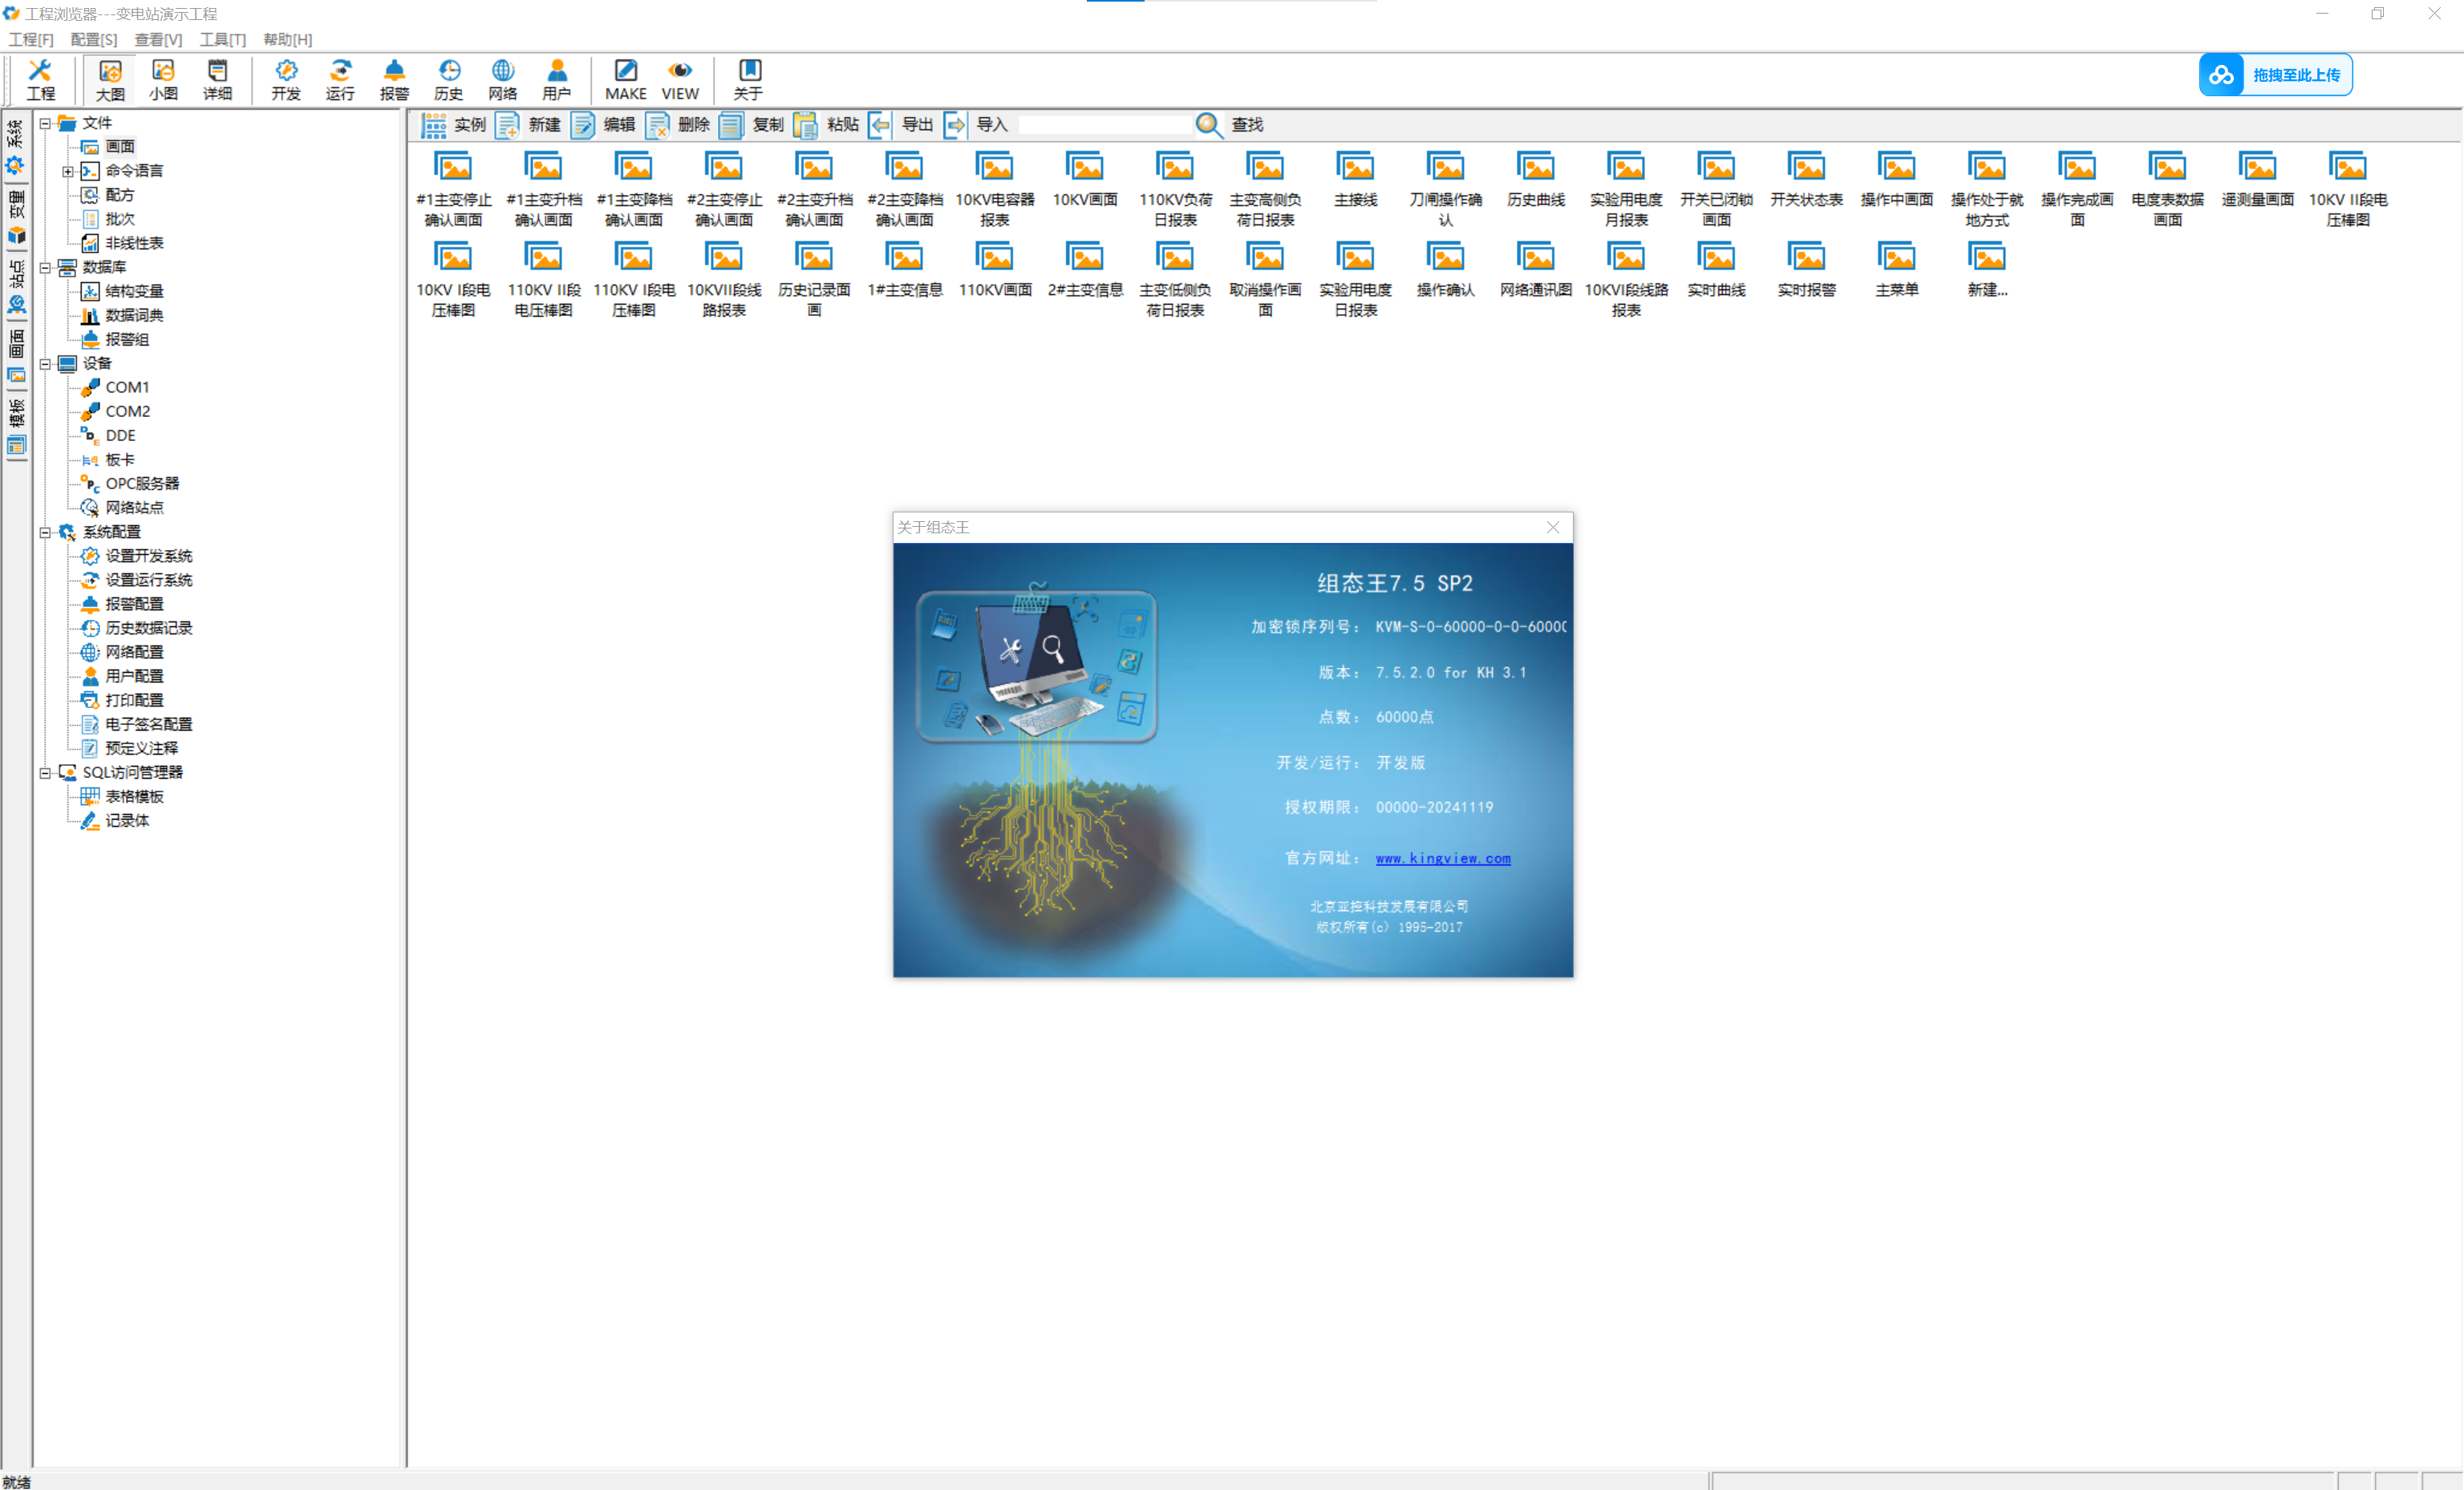
Task: Click the 导出 export icon
Action: tap(880, 125)
